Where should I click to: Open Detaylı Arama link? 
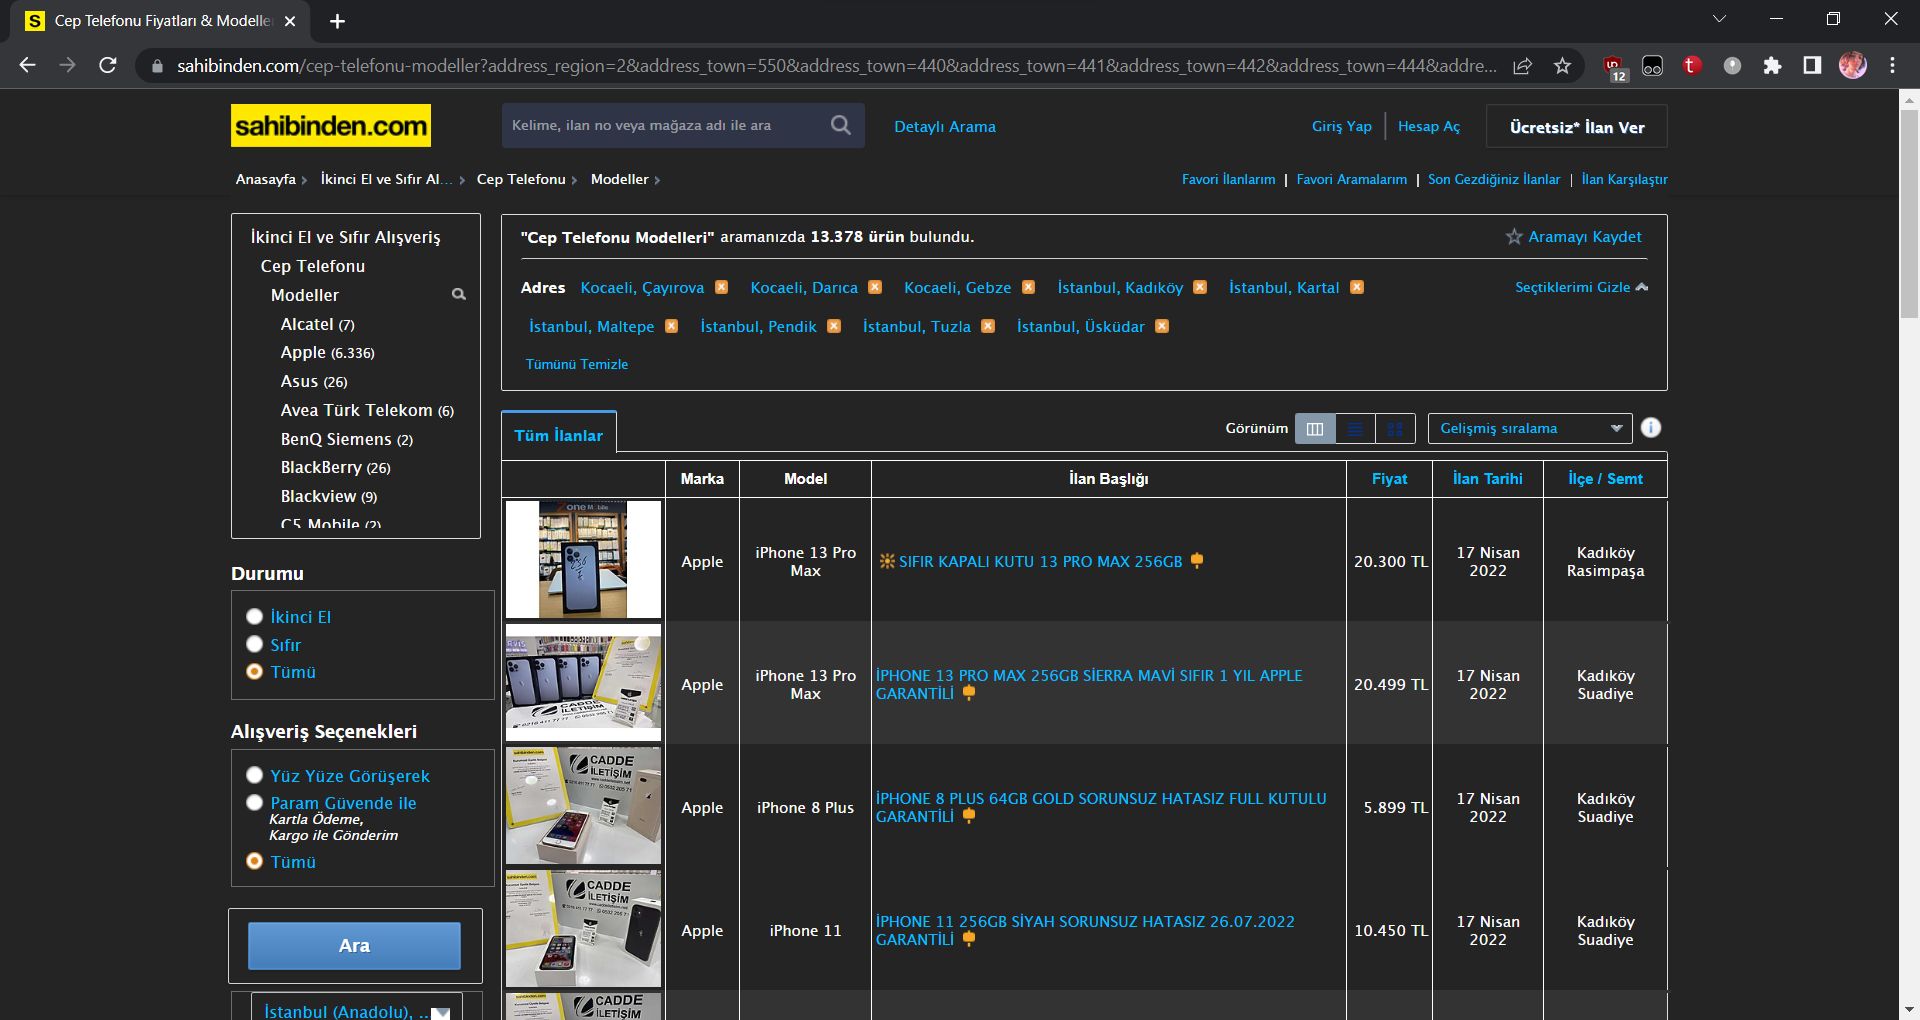coord(944,126)
